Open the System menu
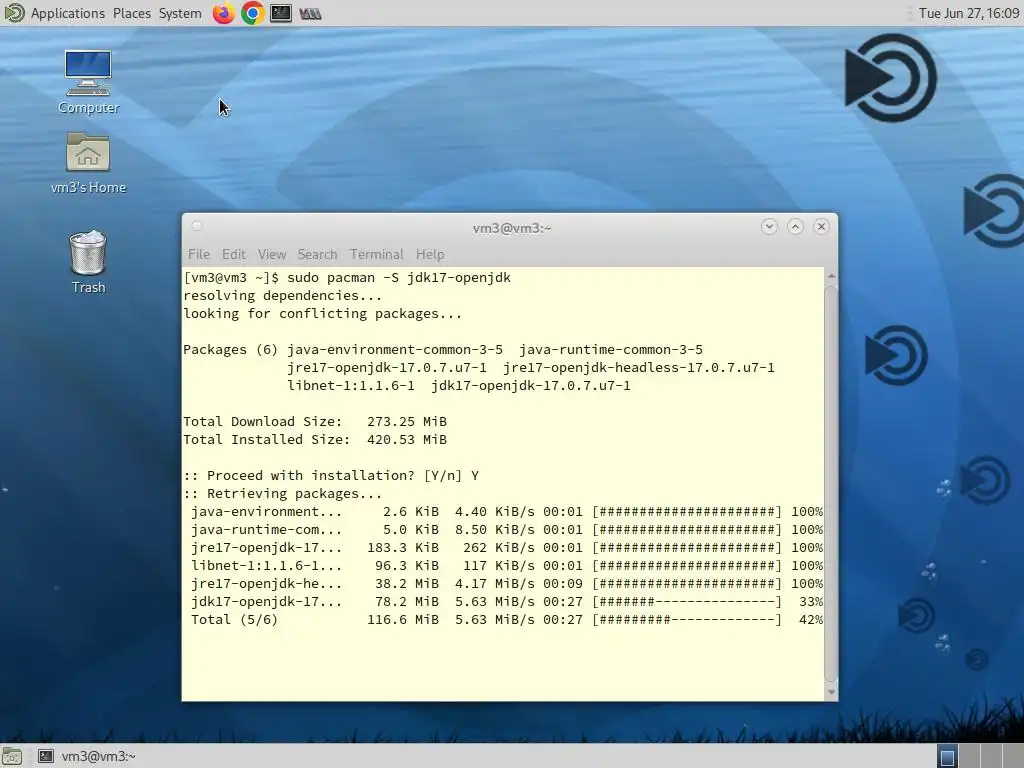Viewport: 1024px width, 768px height. point(180,13)
